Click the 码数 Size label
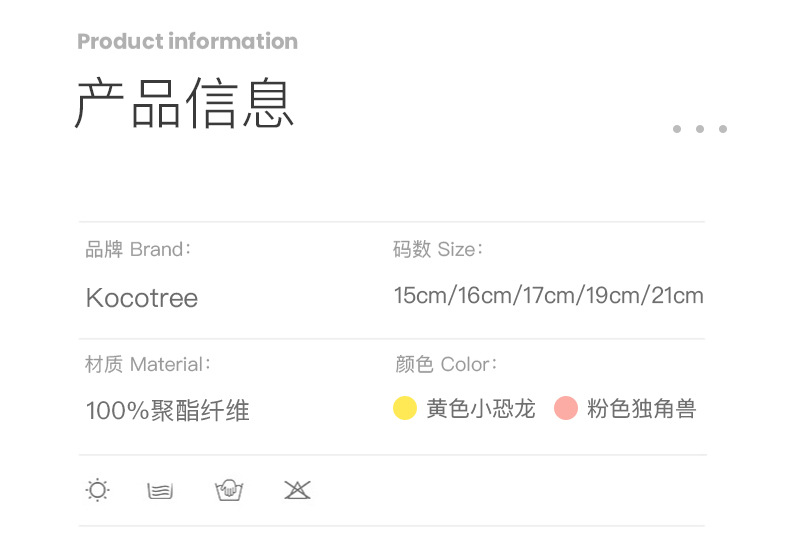 click(438, 249)
